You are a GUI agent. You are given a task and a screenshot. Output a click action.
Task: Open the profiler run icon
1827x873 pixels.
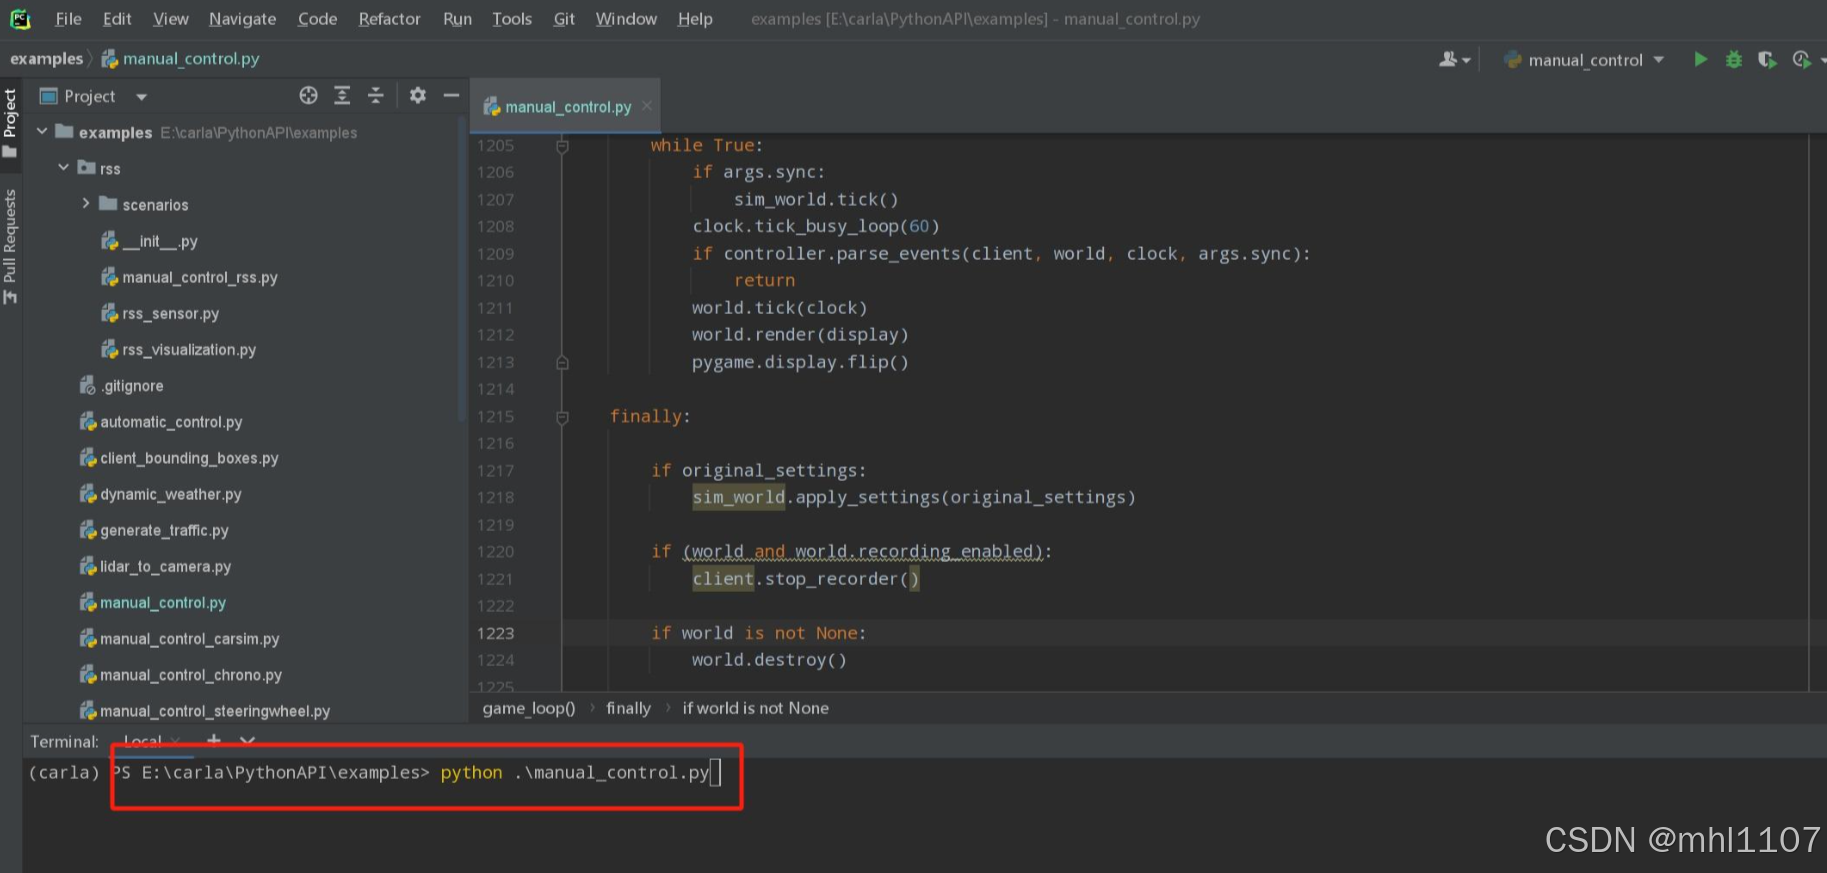(1802, 60)
